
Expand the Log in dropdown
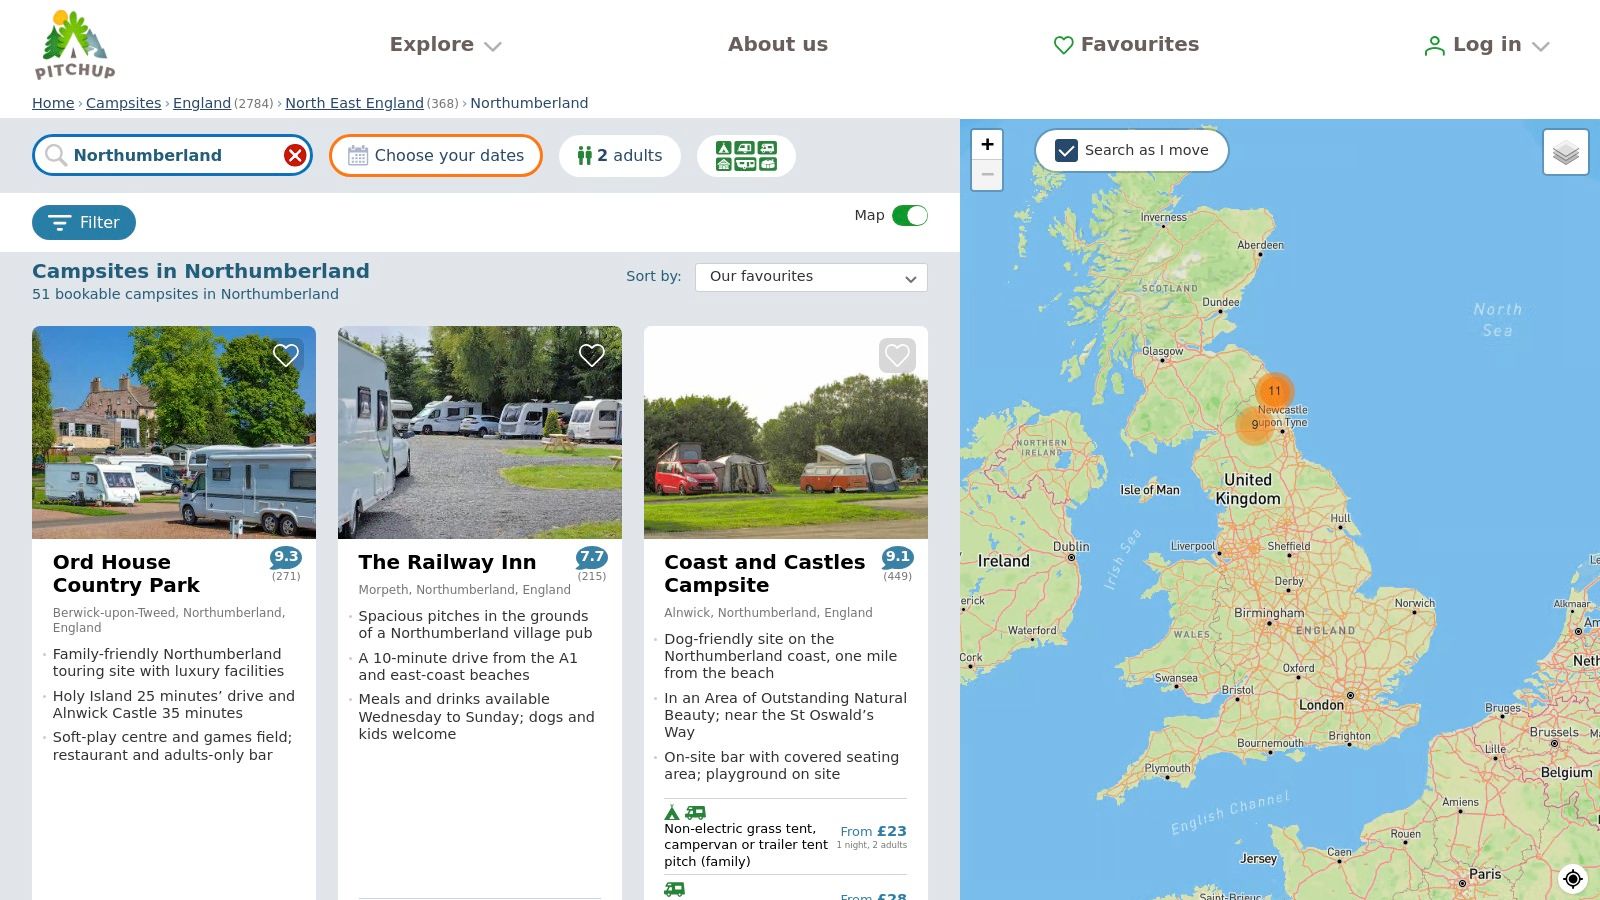coord(1487,44)
